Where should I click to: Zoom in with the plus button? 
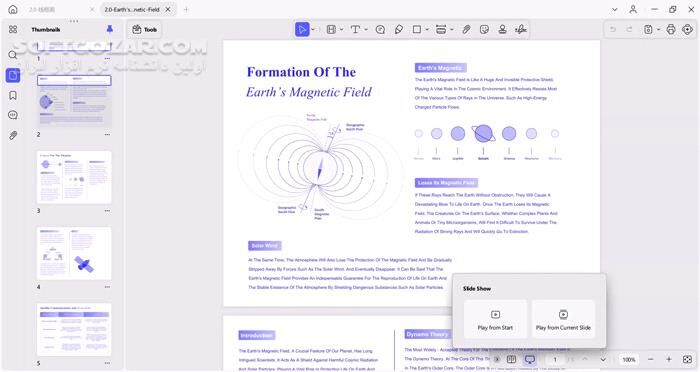tap(669, 359)
